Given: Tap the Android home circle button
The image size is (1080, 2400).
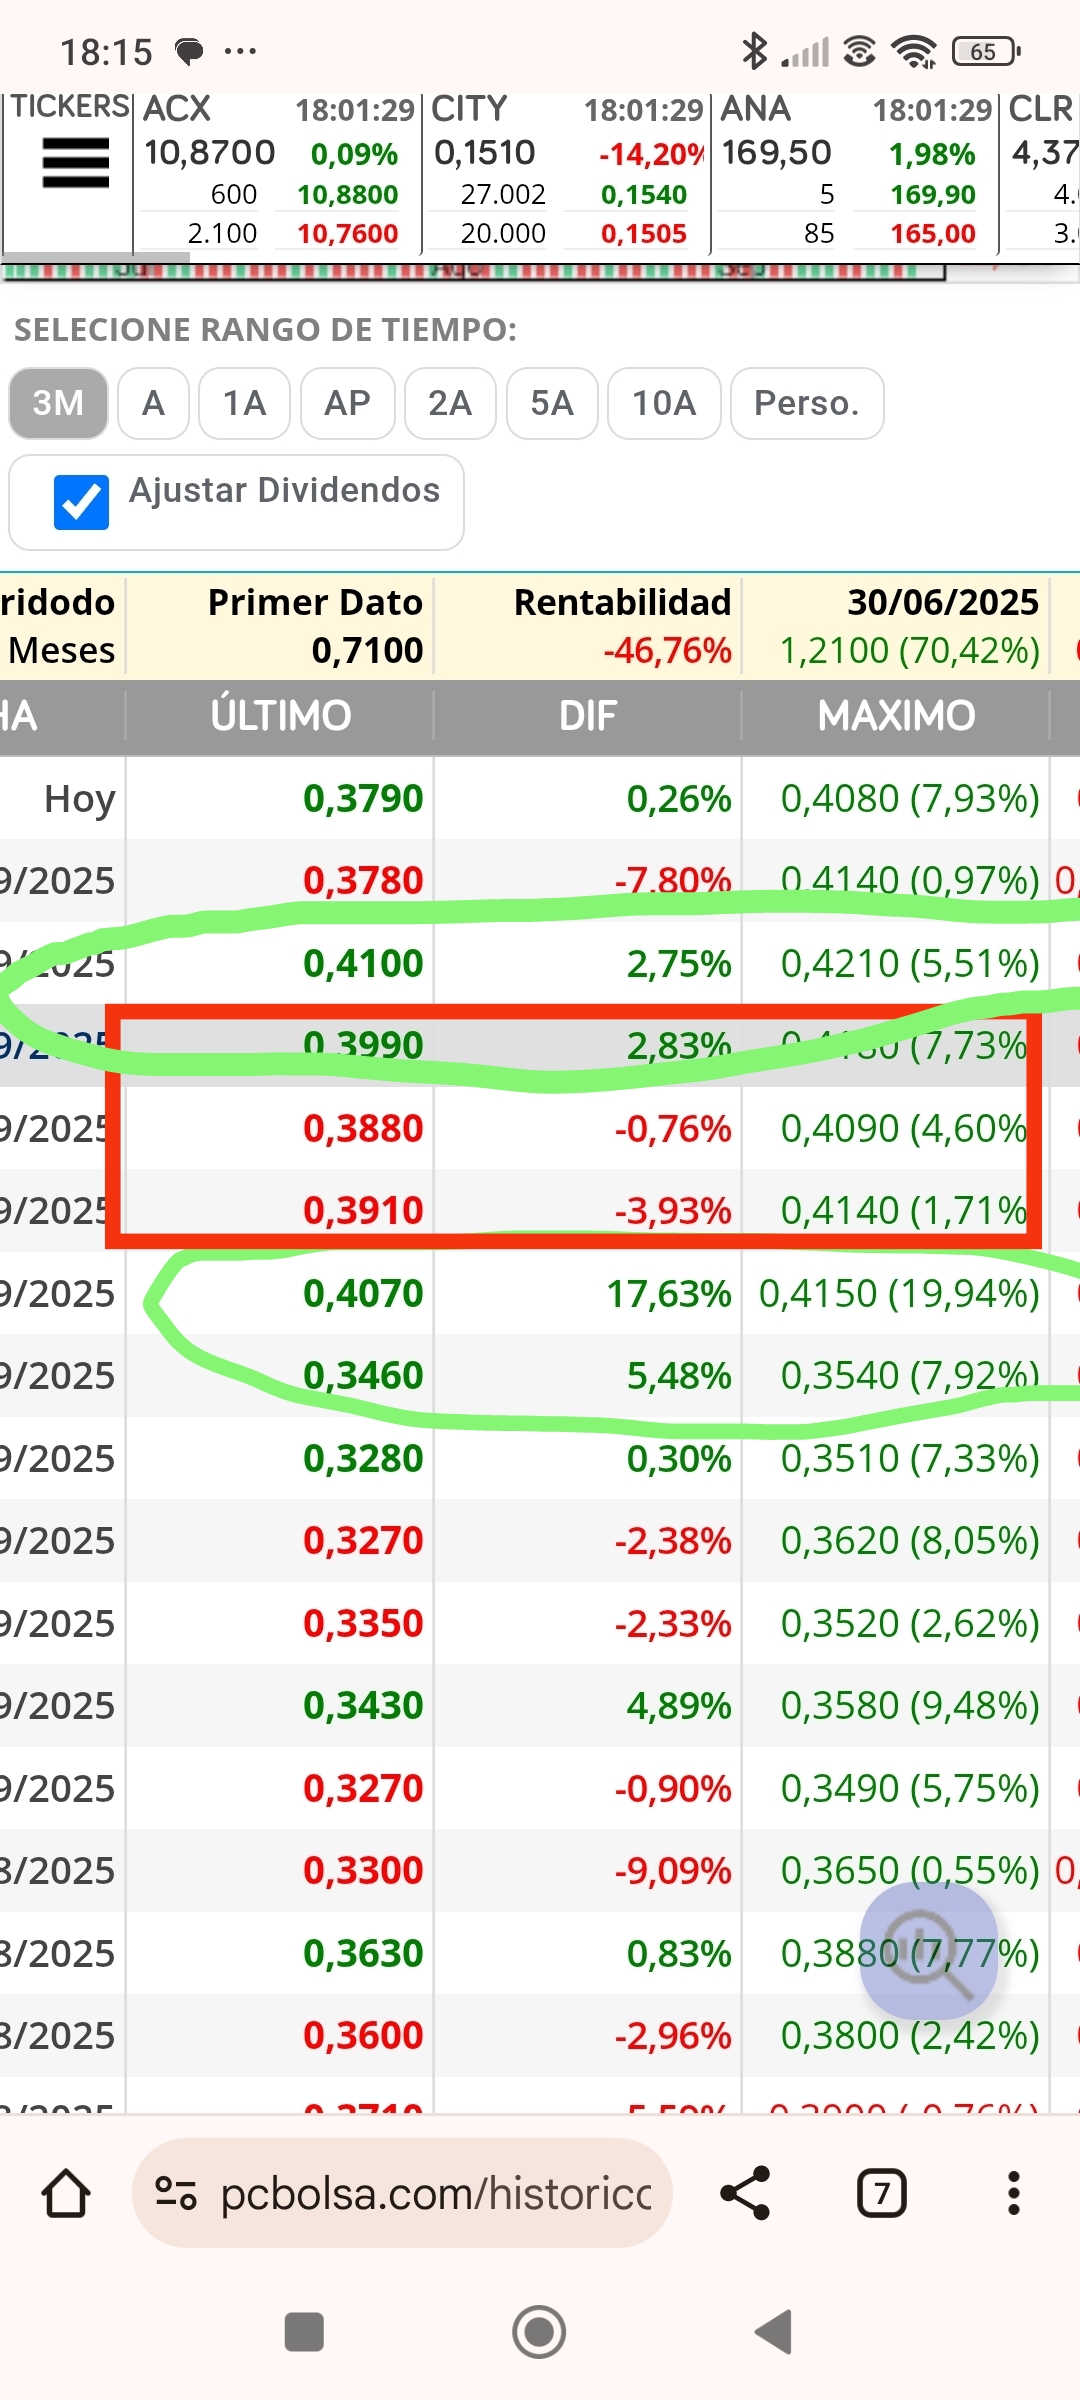Looking at the screenshot, I should point(539,2332).
